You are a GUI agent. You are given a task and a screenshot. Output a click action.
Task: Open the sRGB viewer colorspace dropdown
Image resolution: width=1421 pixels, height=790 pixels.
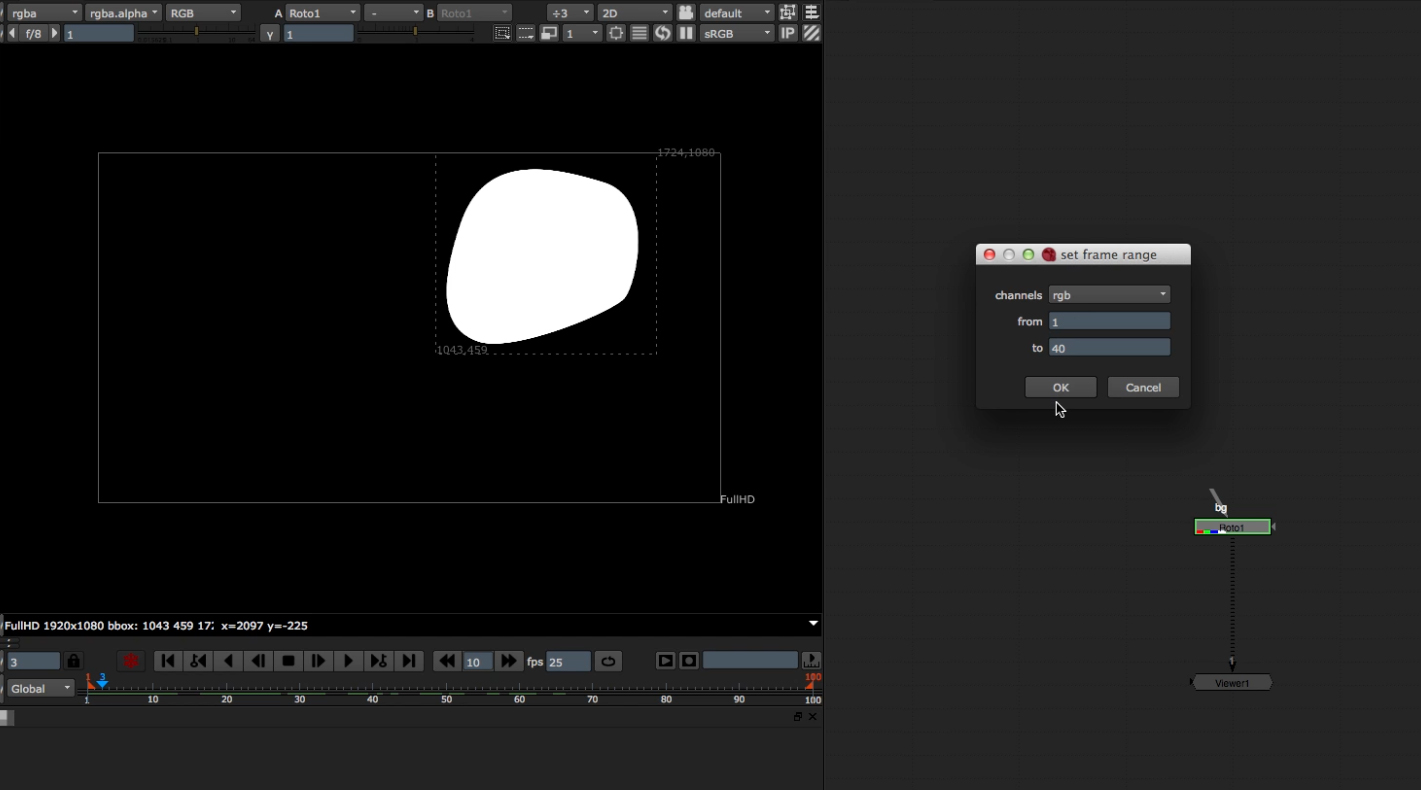point(738,33)
